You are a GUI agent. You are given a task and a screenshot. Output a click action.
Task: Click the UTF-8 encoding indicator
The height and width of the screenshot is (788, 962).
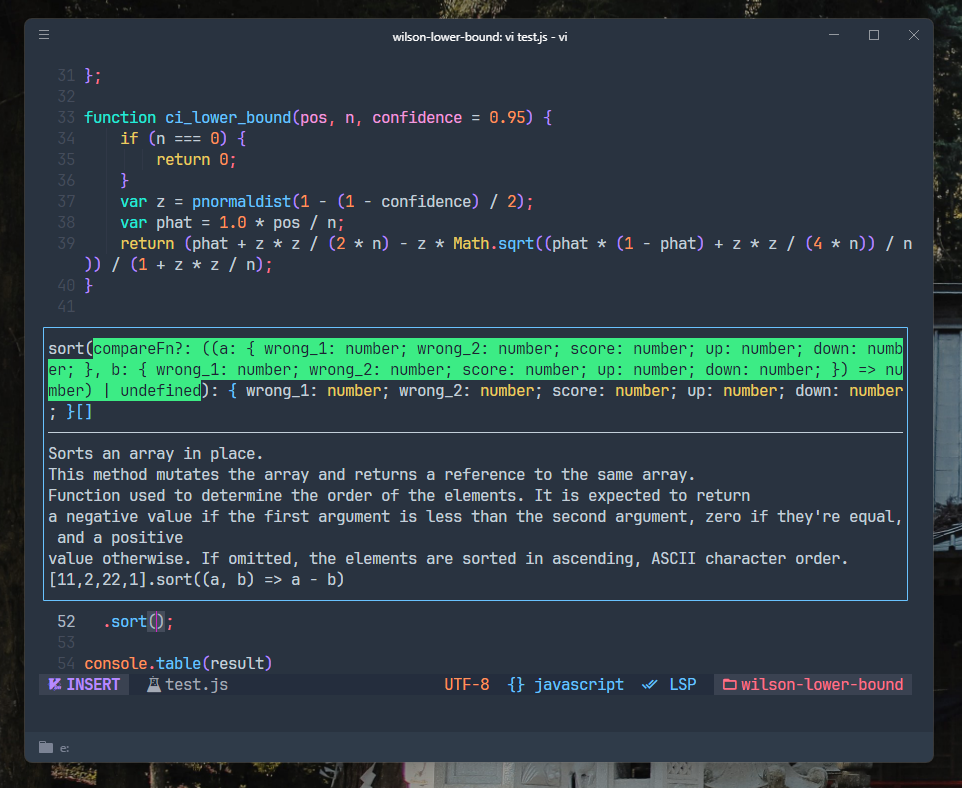[x=467, y=685]
